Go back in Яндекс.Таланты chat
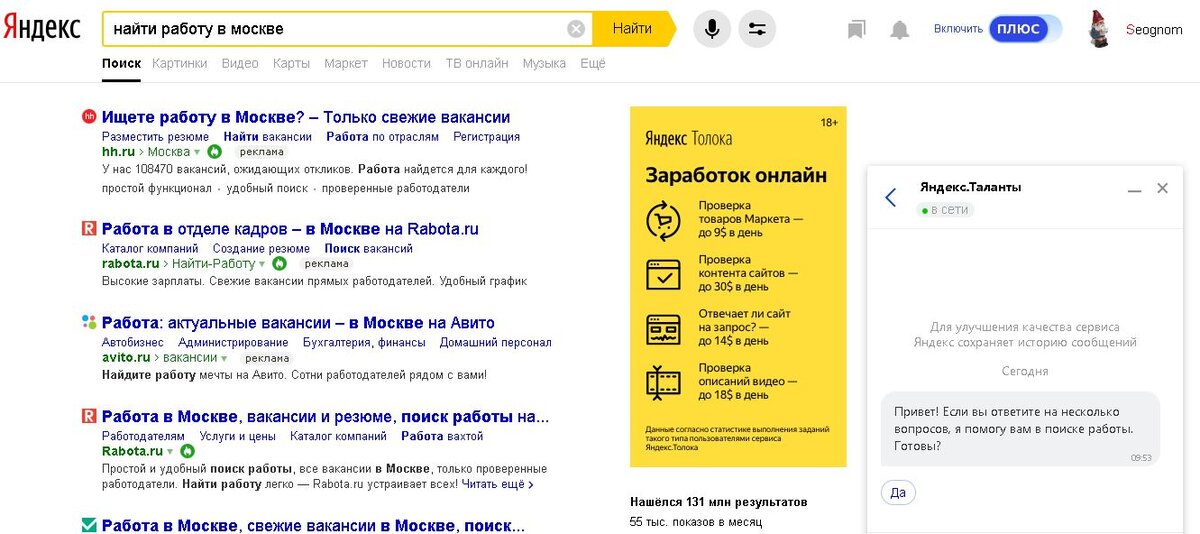The height and width of the screenshot is (534, 1200). 891,197
